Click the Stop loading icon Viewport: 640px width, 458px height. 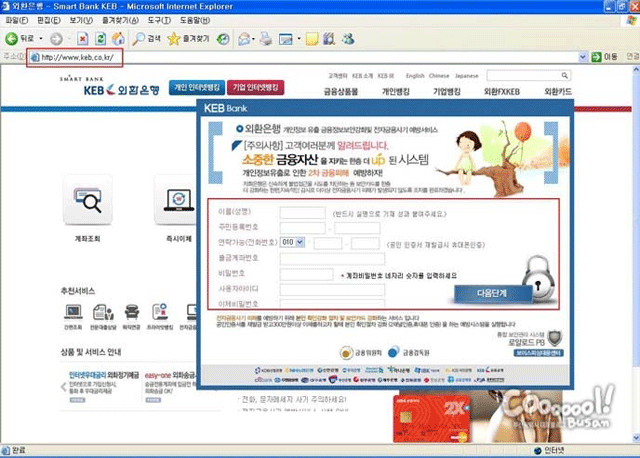(83, 39)
